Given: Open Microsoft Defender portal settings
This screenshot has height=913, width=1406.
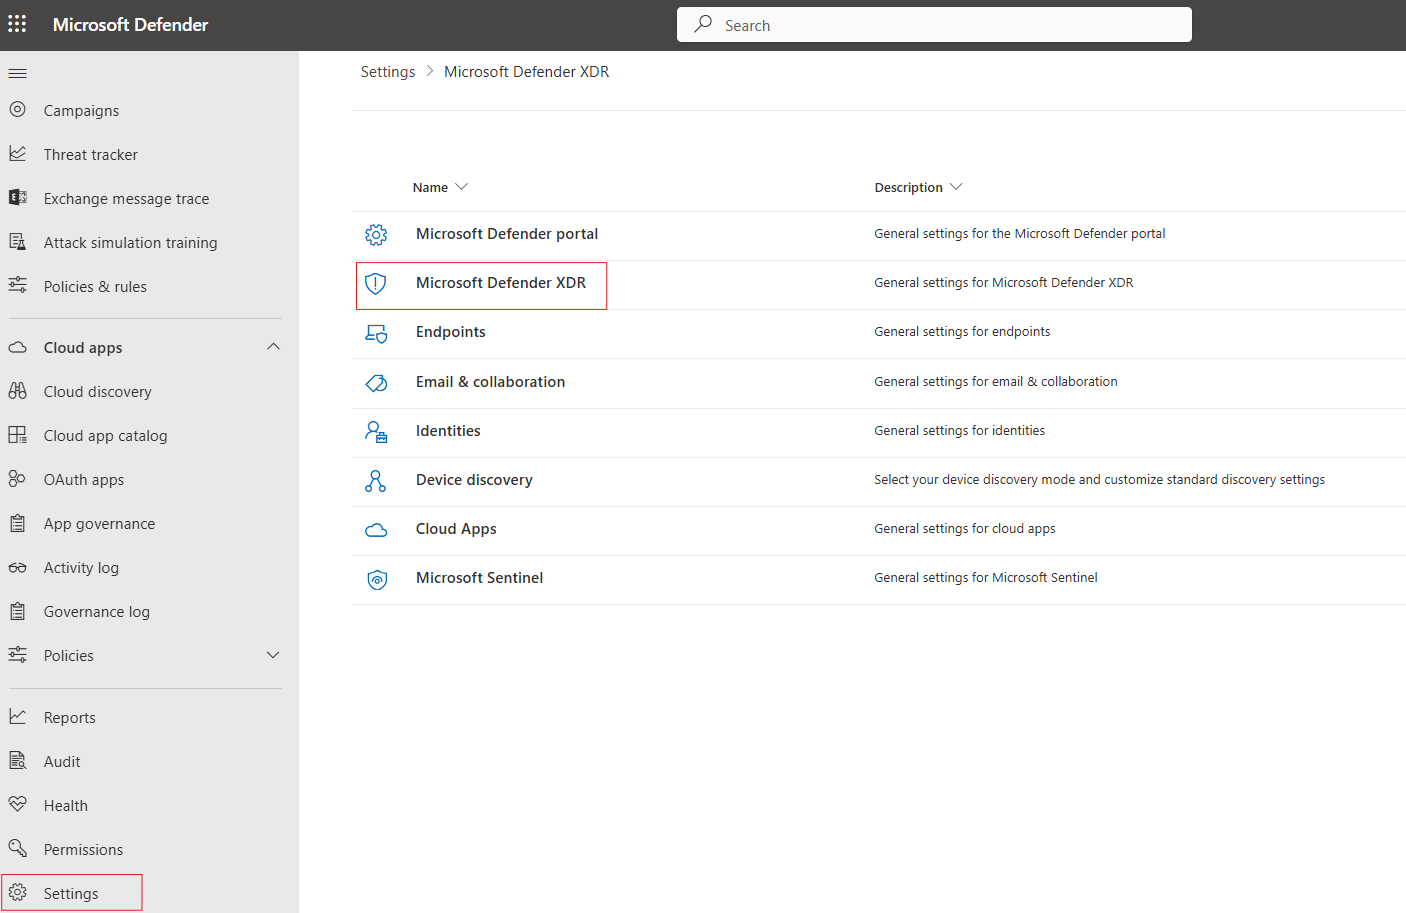Looking at the screenshot, I should coord(507,234).
